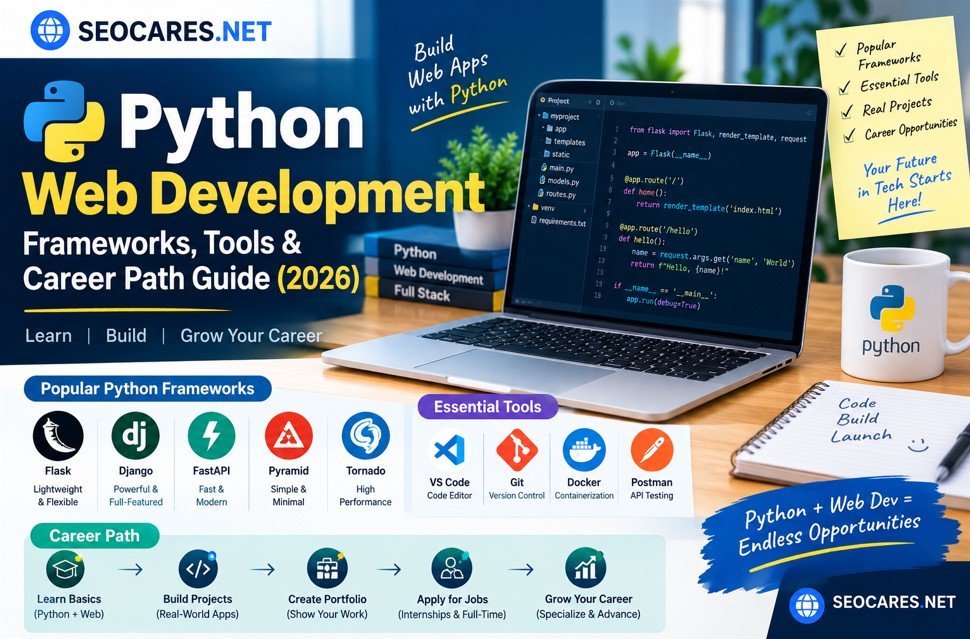Open the static folder in the project tree
Viewport: 970px width, 639px height.
point(557,154)
